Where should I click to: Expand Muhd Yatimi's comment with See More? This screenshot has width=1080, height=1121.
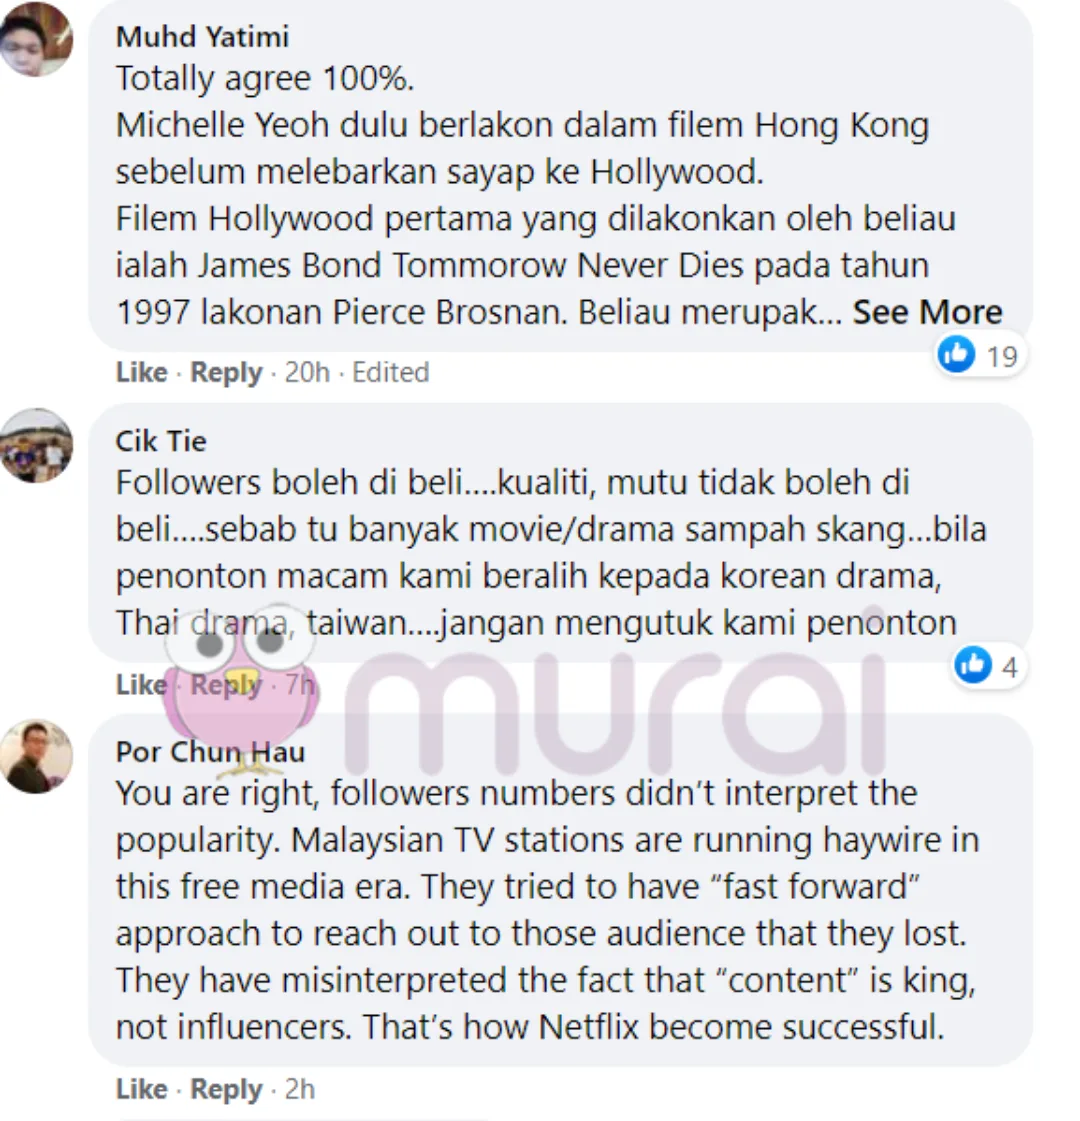click(x=927, y=312)
